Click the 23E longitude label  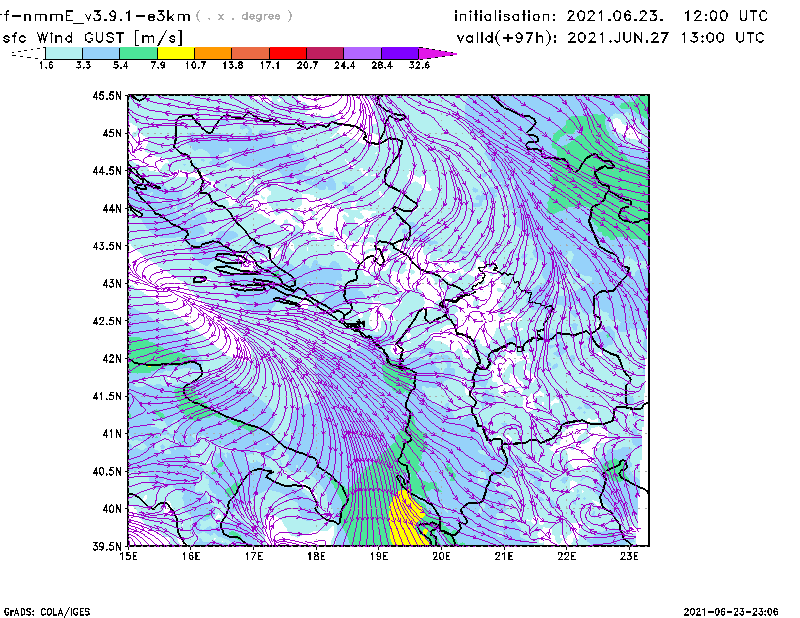point(629,556)
